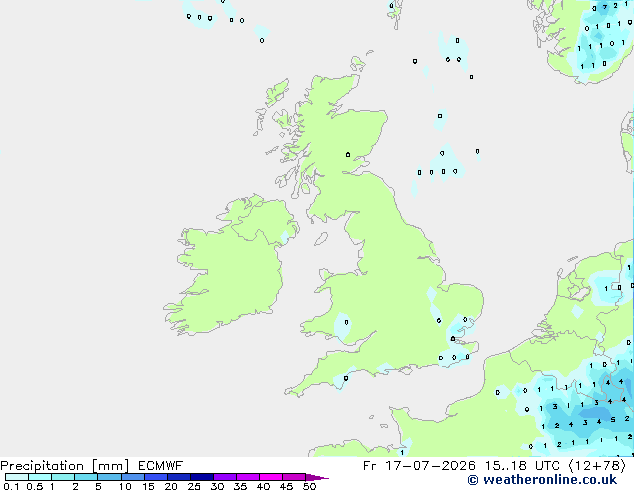Click the legend scale label '35'

point(240,486)
